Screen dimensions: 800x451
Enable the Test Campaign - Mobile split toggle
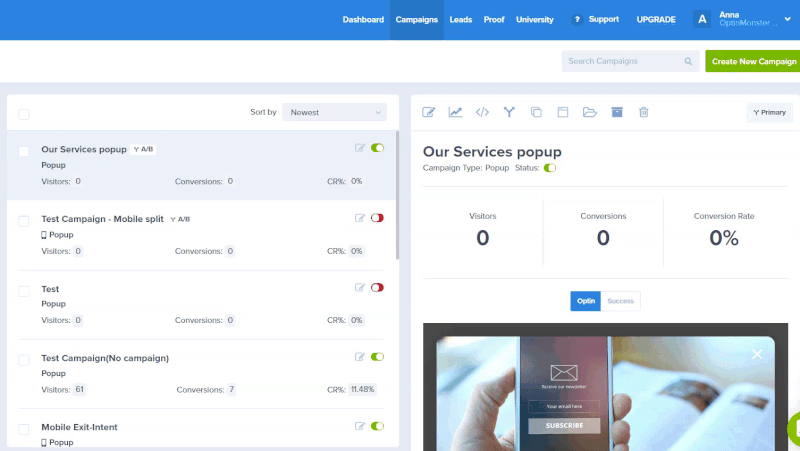(378, 218)
